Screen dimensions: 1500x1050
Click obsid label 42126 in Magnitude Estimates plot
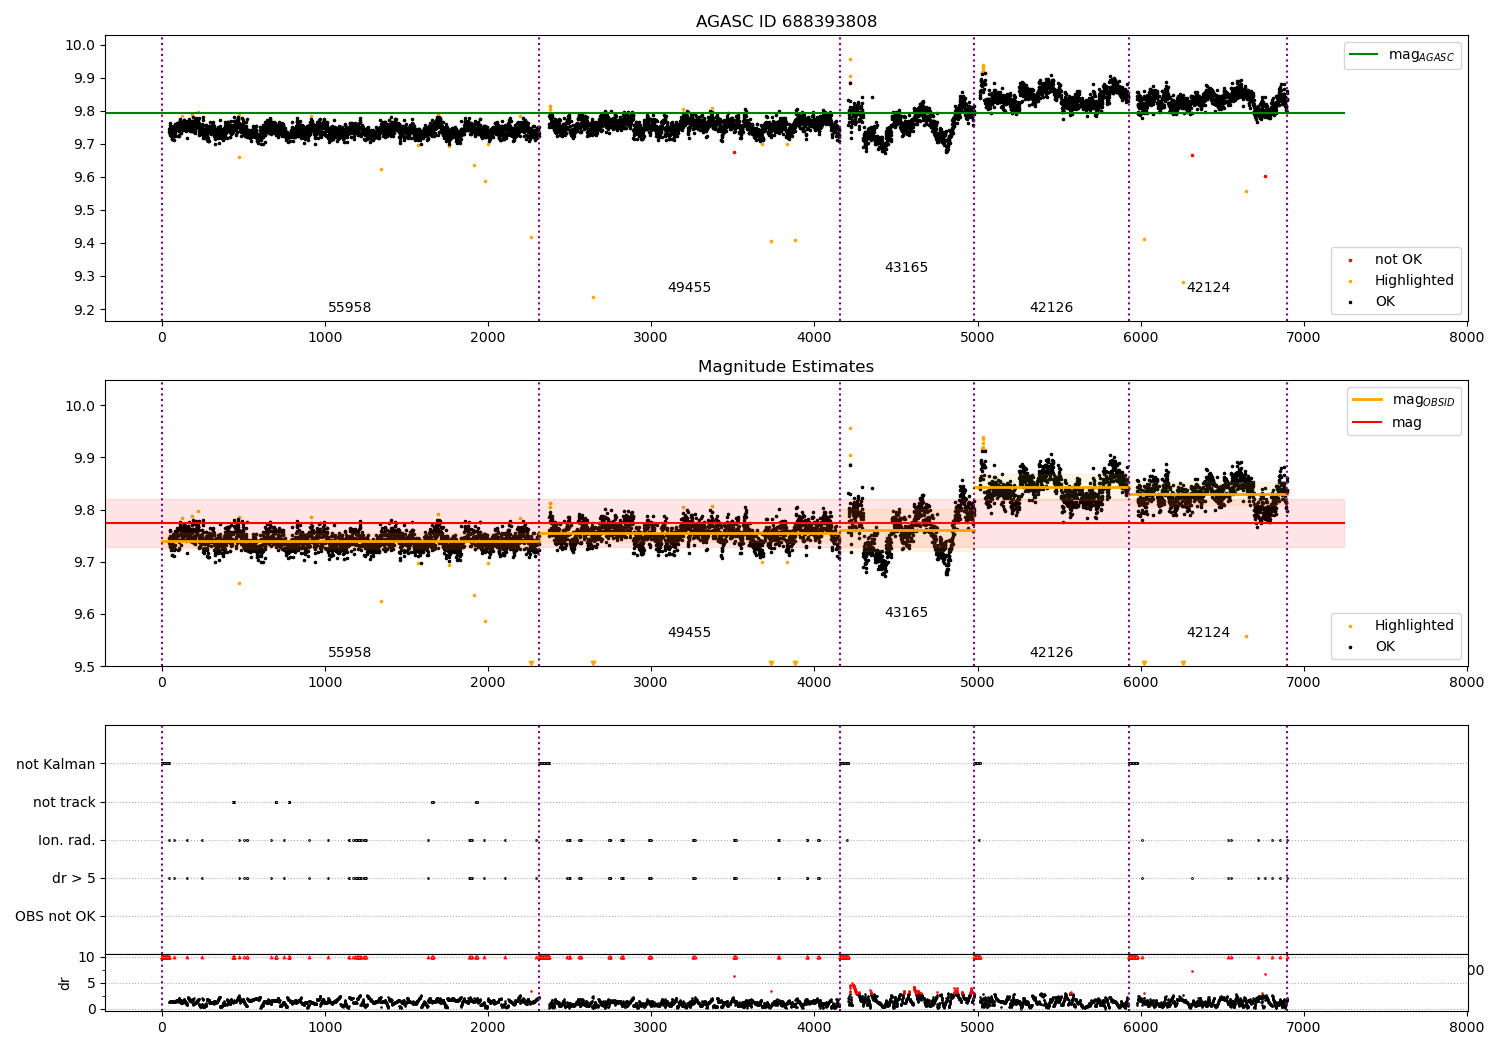[1051, 653]
